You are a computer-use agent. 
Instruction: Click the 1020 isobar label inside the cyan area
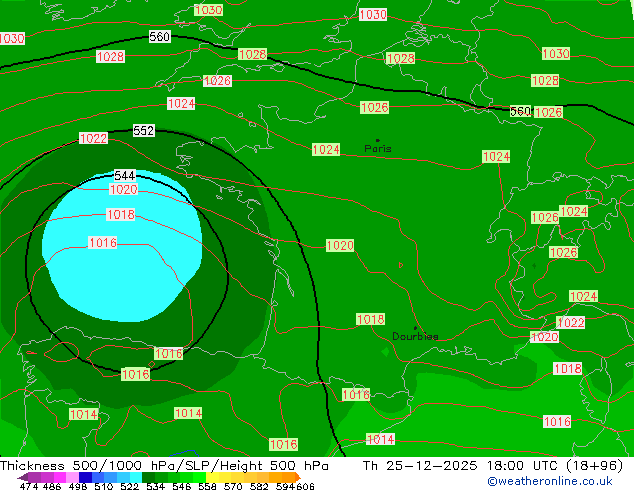(x=124, y=189)
